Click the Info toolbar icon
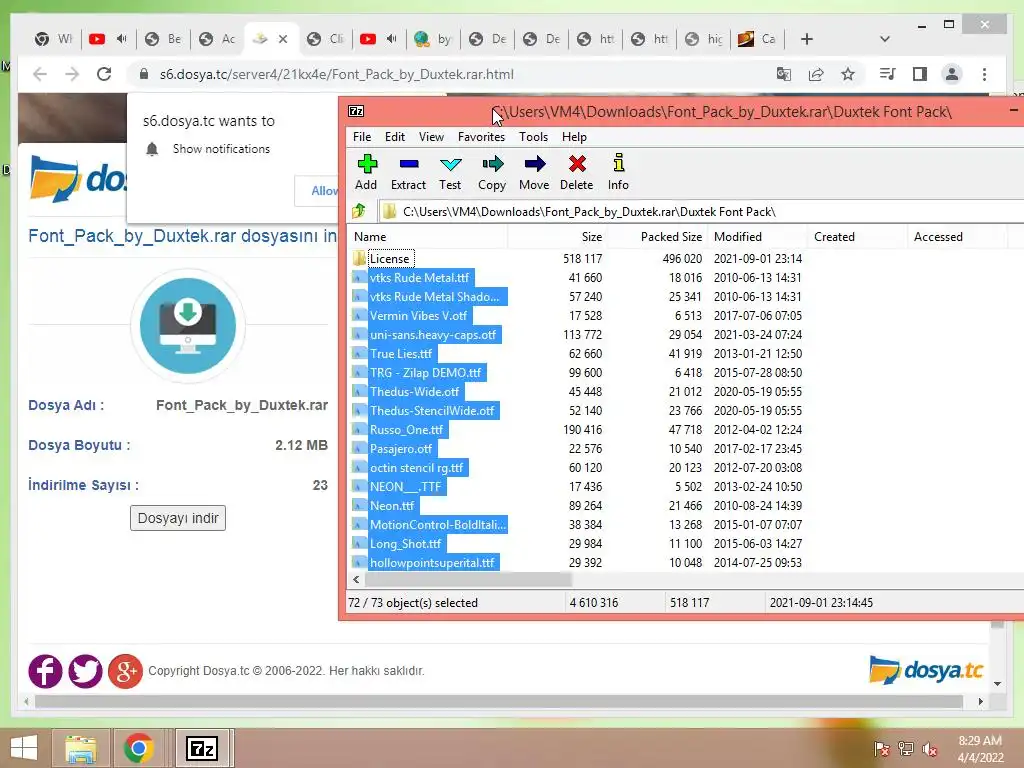The image size is (1024, 768). coord(618,172)
